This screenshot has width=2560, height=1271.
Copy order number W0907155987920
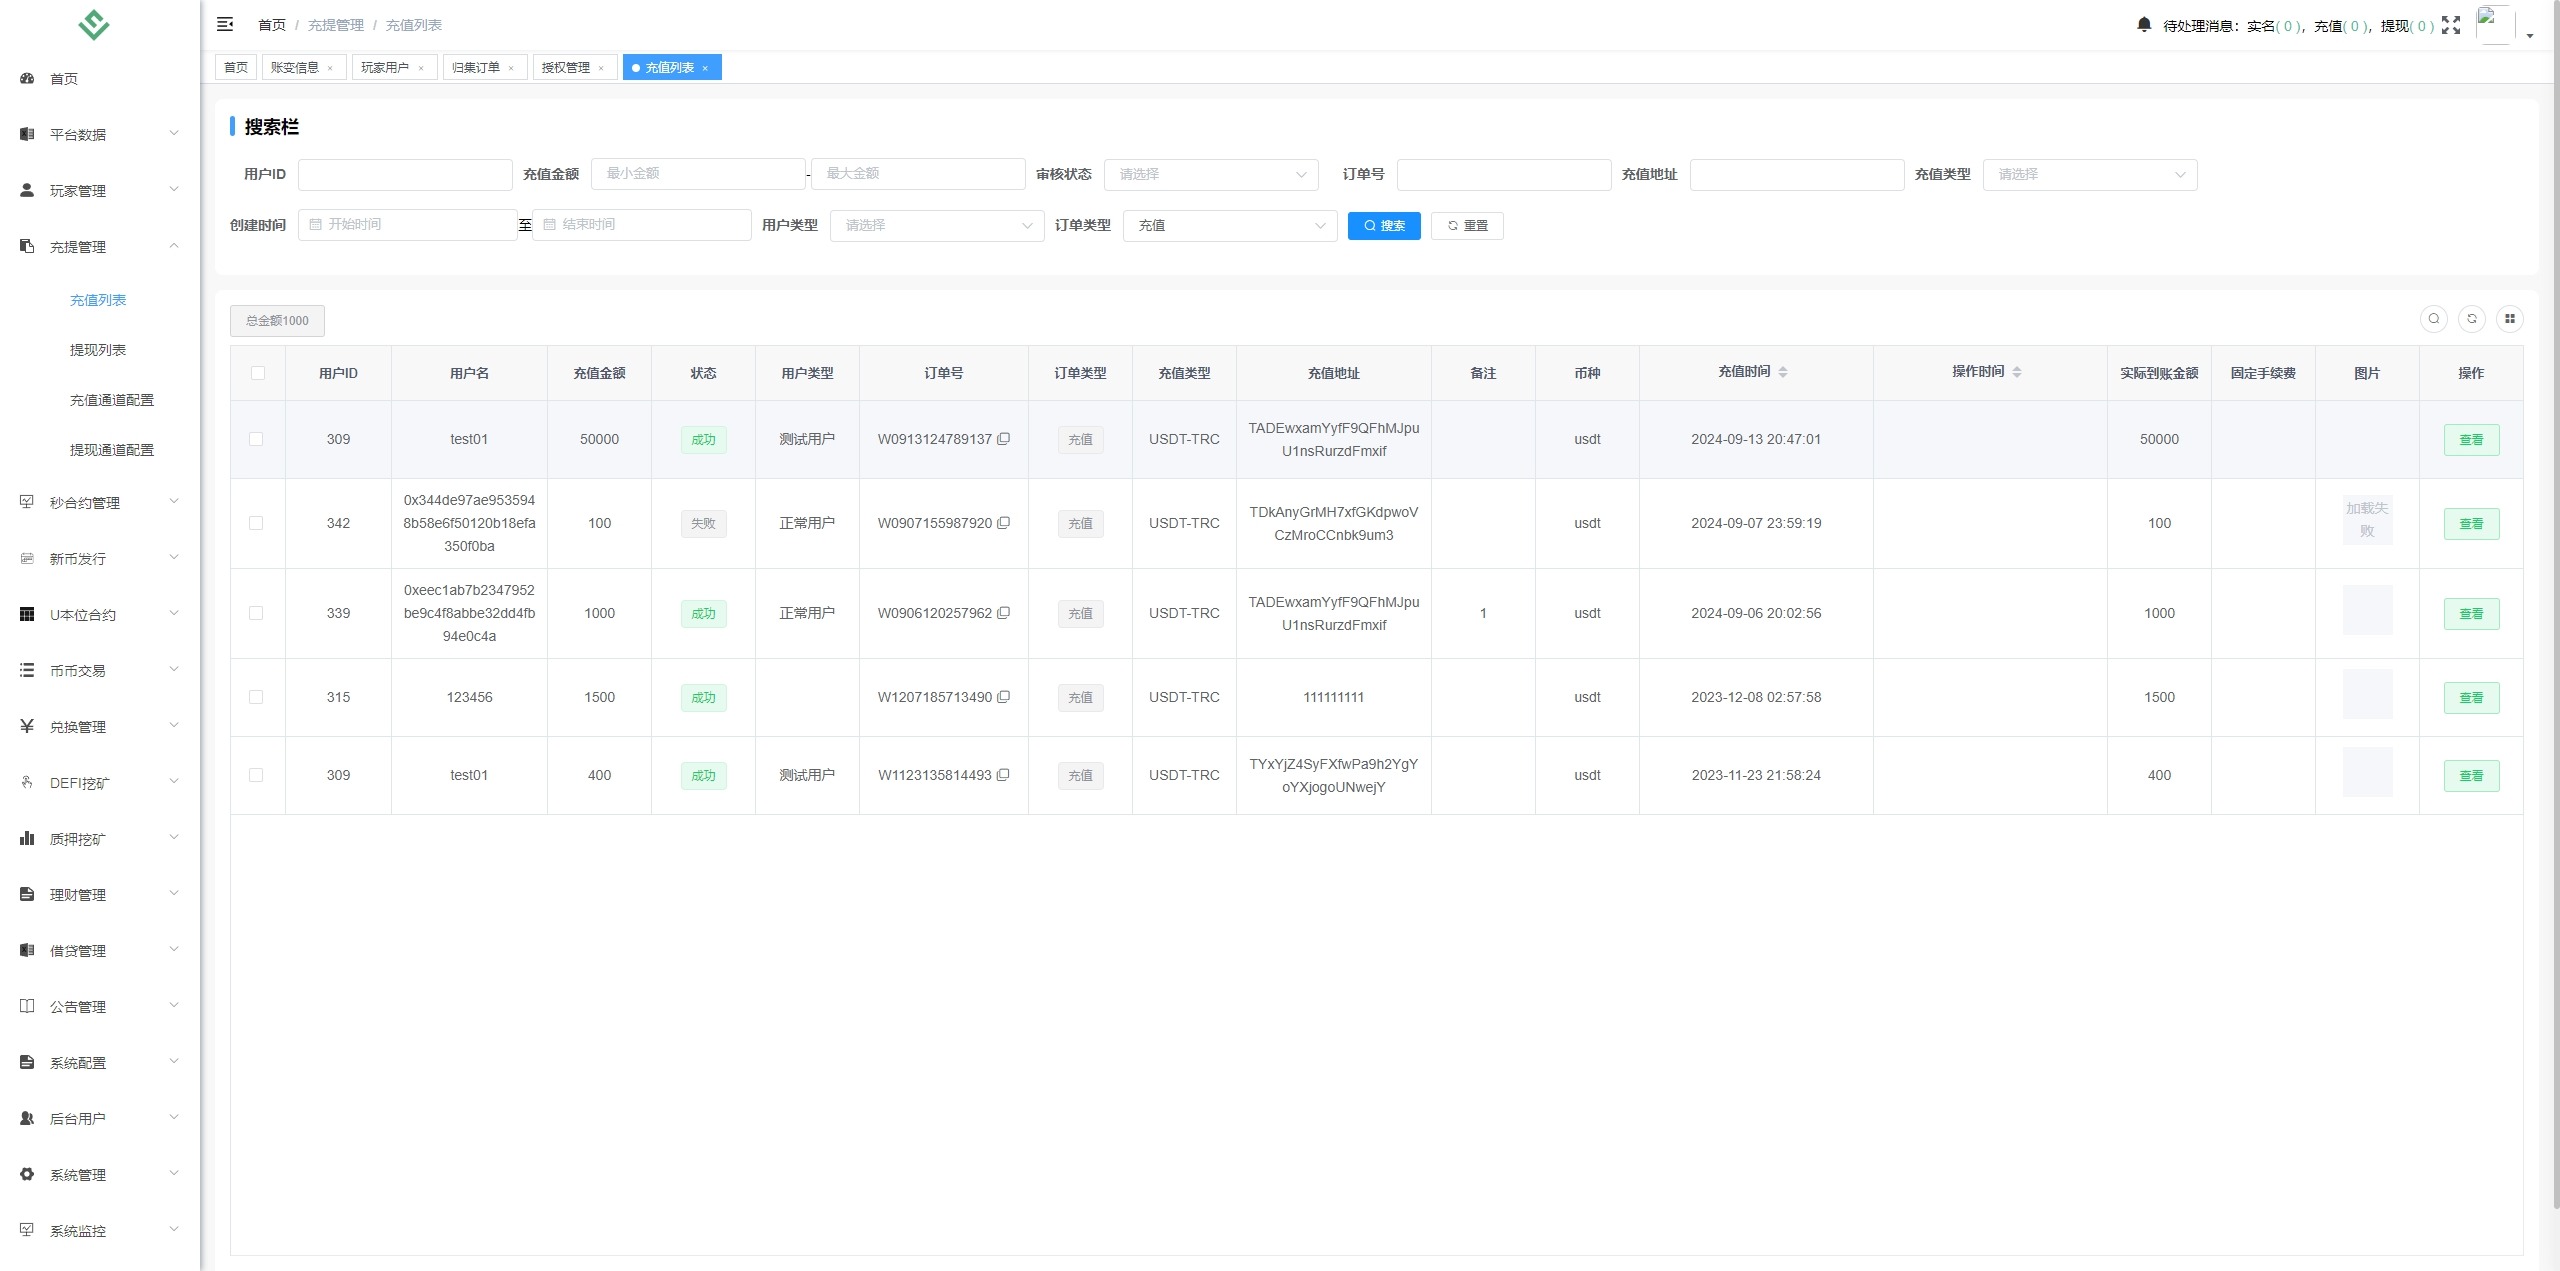(x=1004, y=523)
